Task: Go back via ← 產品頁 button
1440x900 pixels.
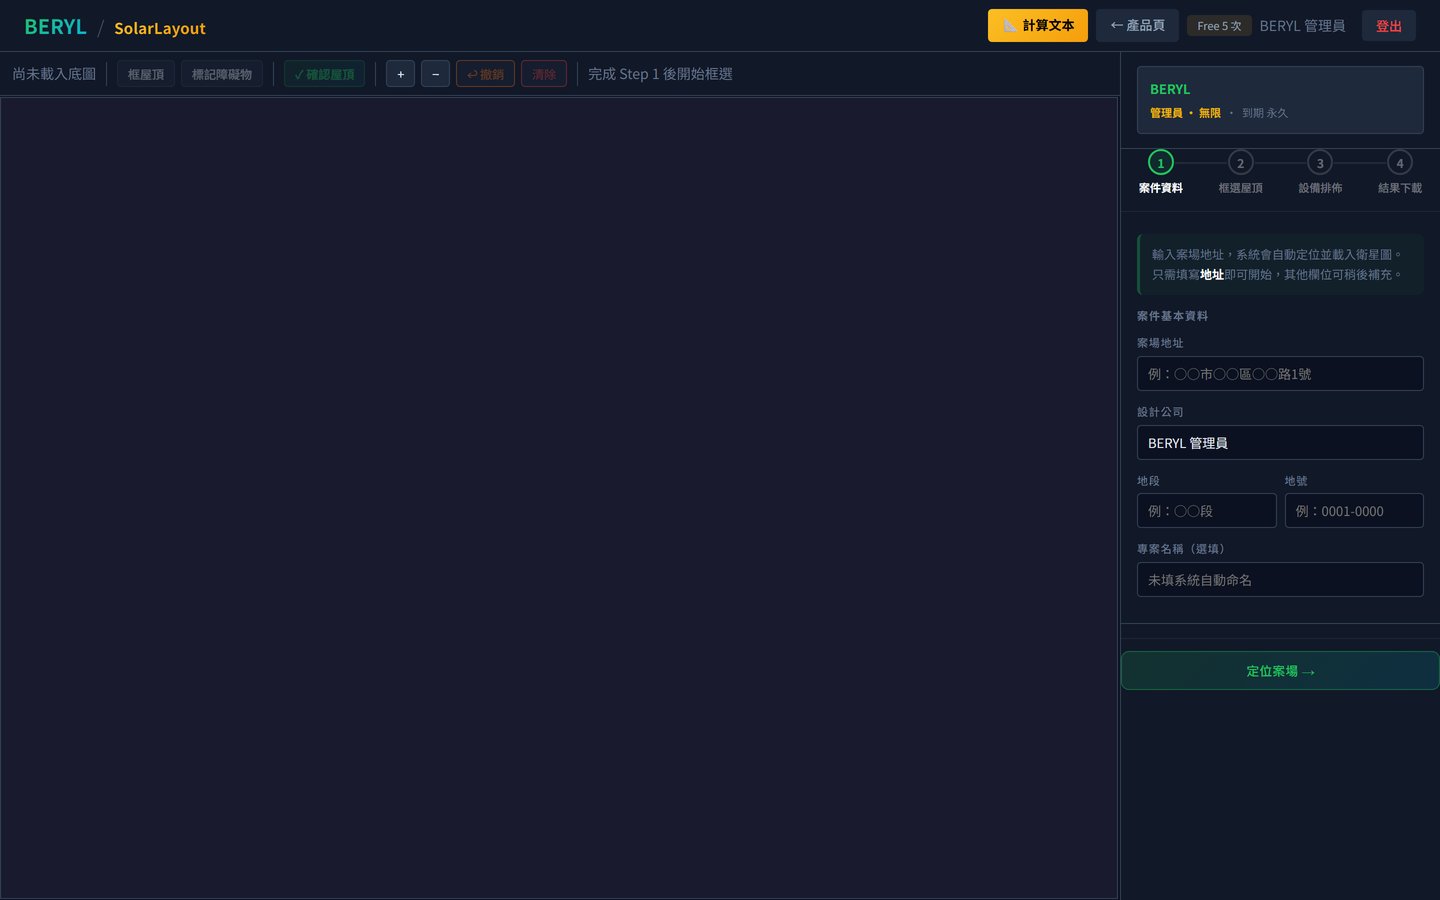Action: tap(1137, 26)
